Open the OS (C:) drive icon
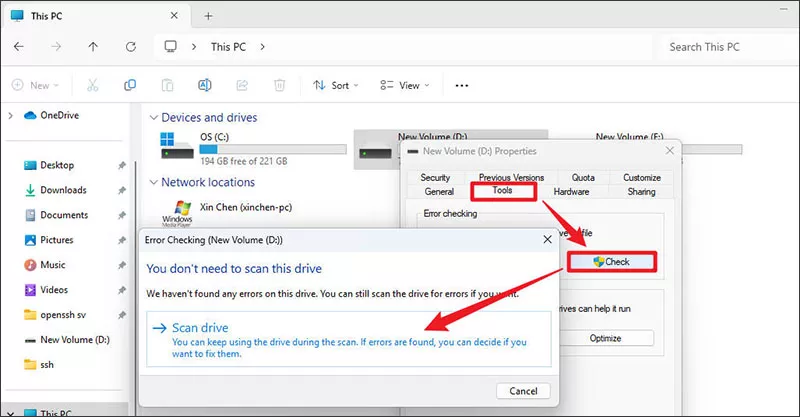The width and height of the screenshot is (800, 417). click(x=177, y=146)
